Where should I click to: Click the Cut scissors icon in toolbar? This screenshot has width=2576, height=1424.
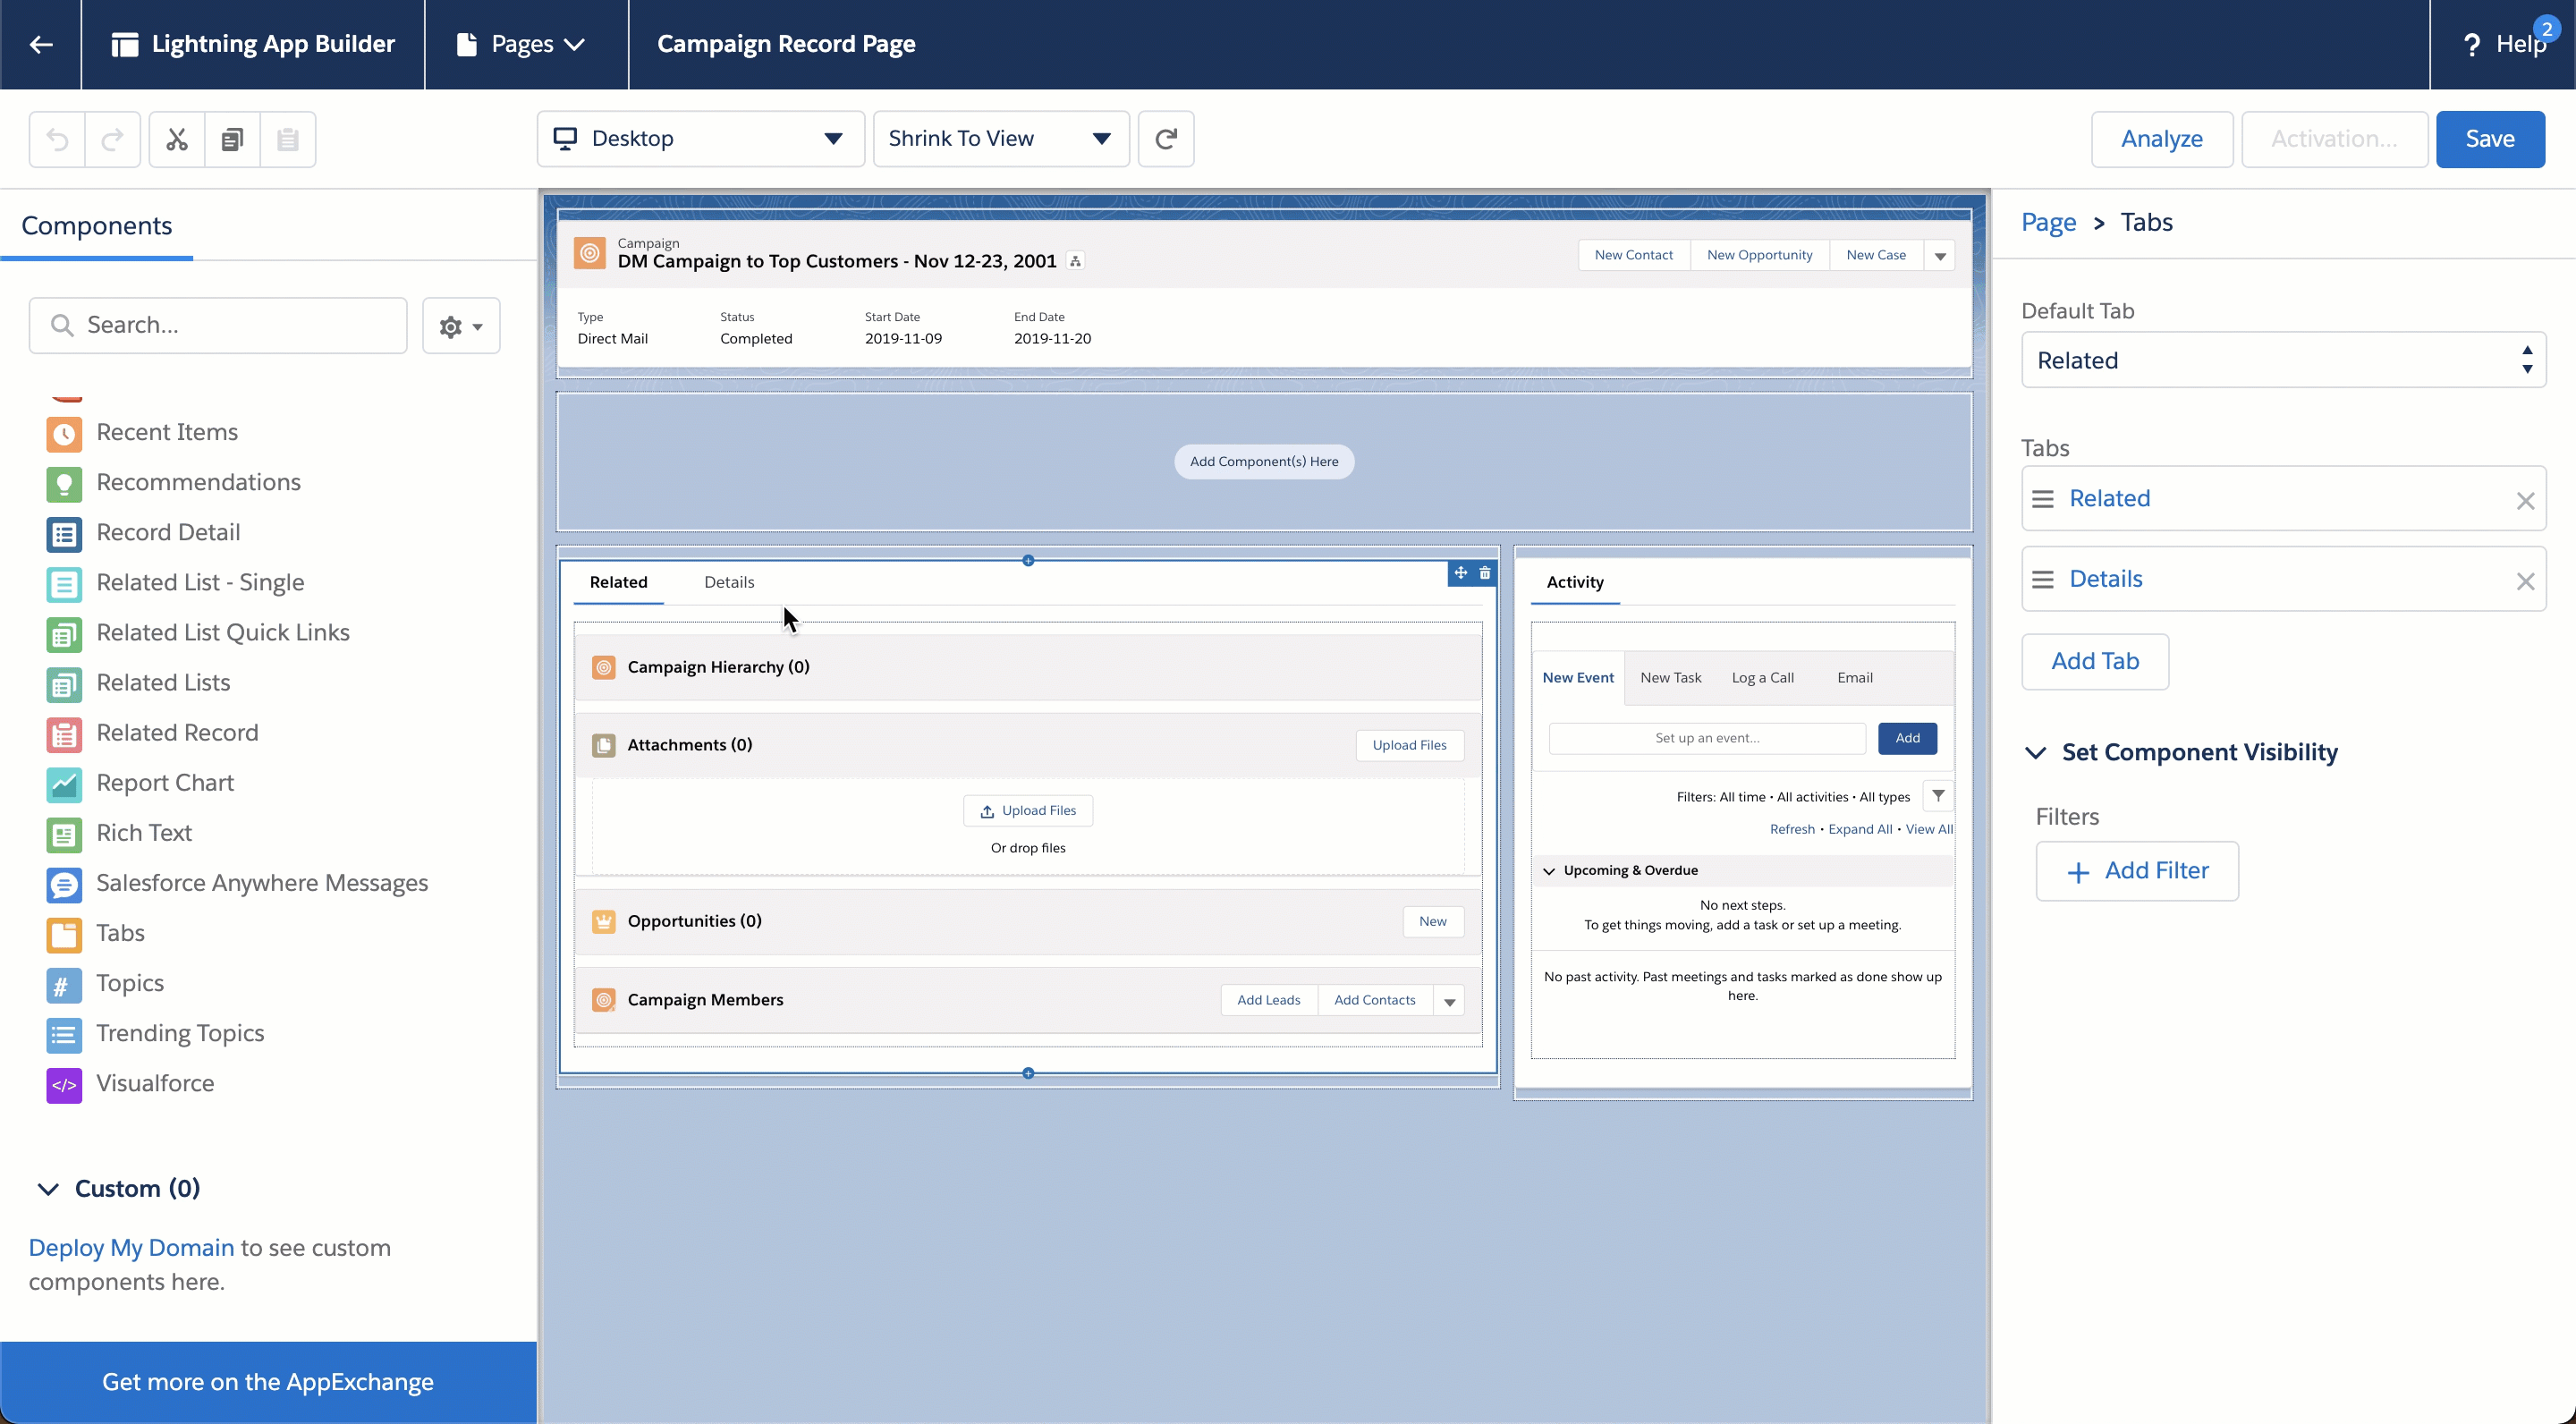pyautogui.click(x=177, y=139)
